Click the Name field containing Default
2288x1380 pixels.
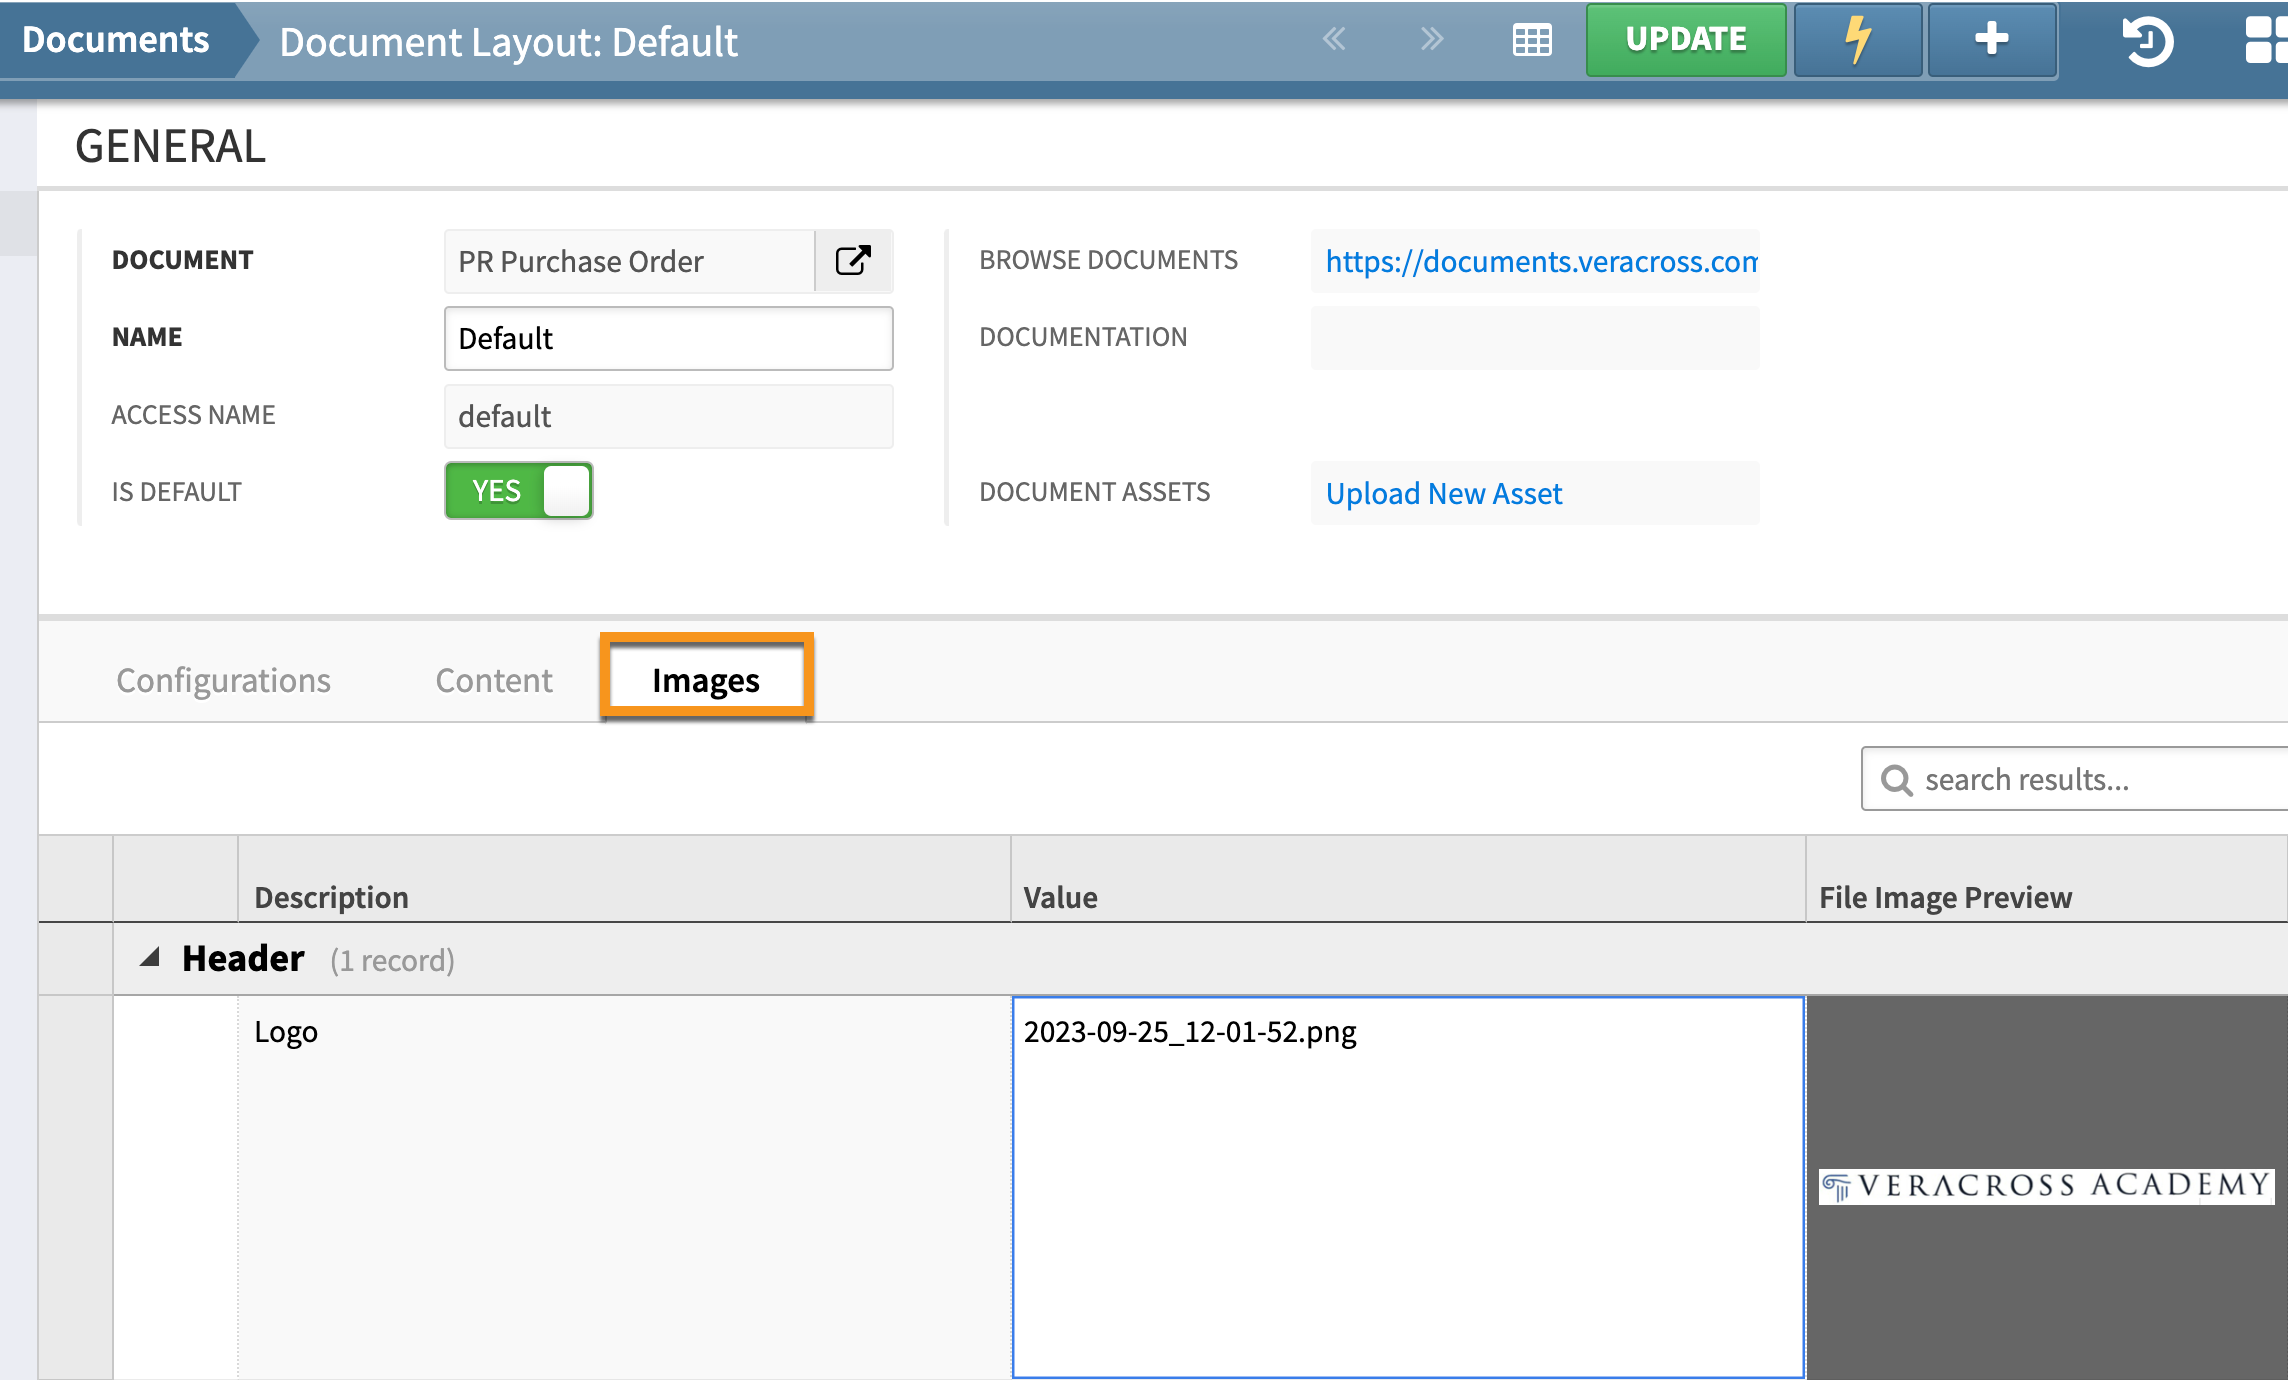pyautogui.click(x=668, y=339)
